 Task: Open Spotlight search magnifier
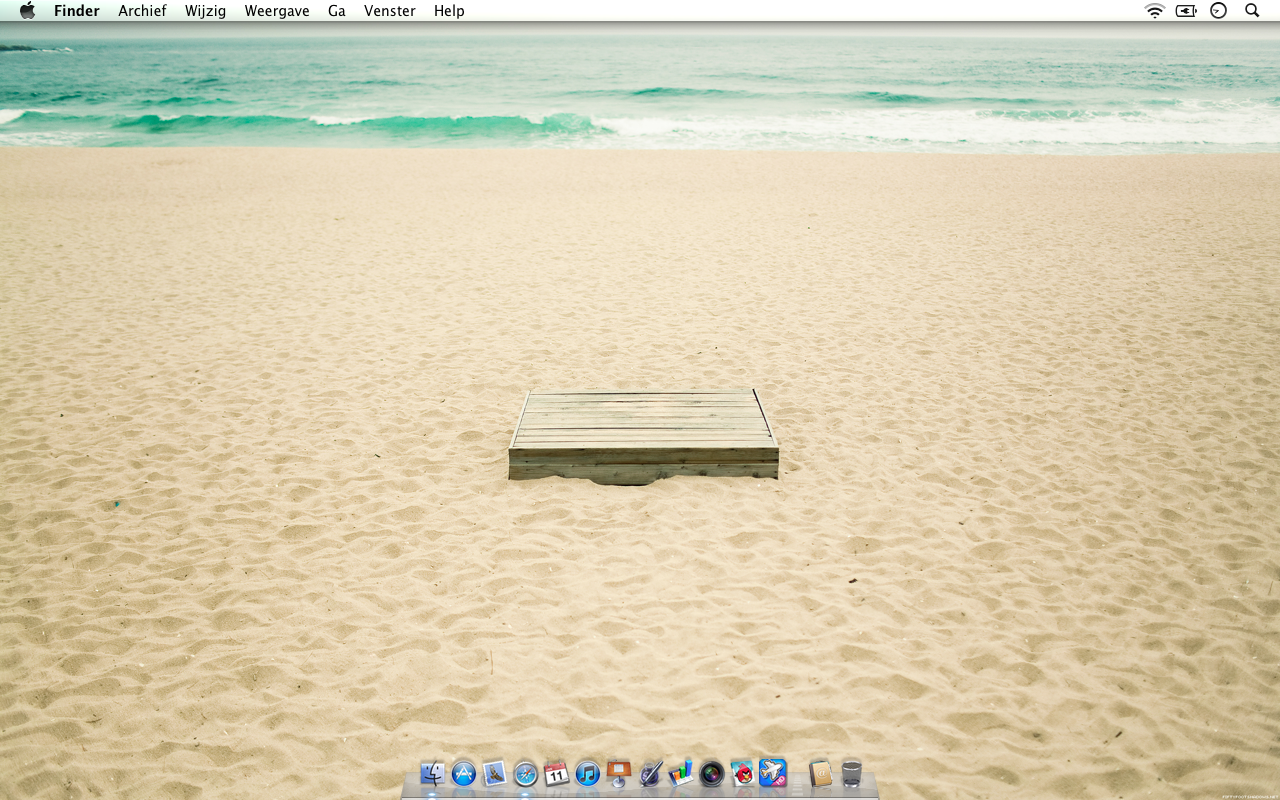pyautogui.click(x=1252, y=11)
